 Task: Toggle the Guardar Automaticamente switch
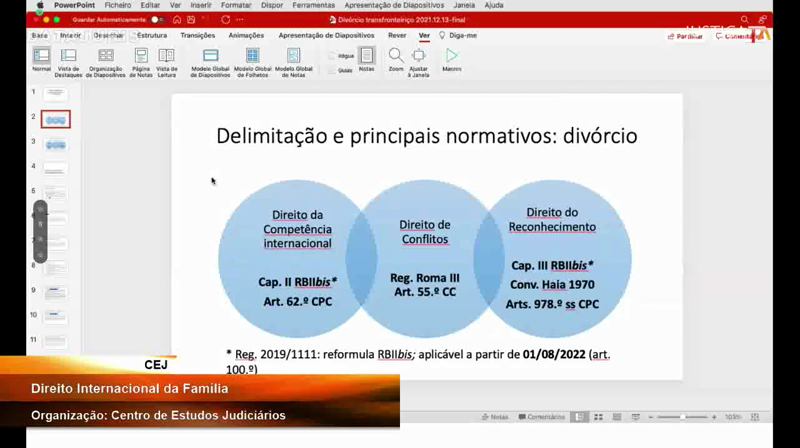[157, 19]
